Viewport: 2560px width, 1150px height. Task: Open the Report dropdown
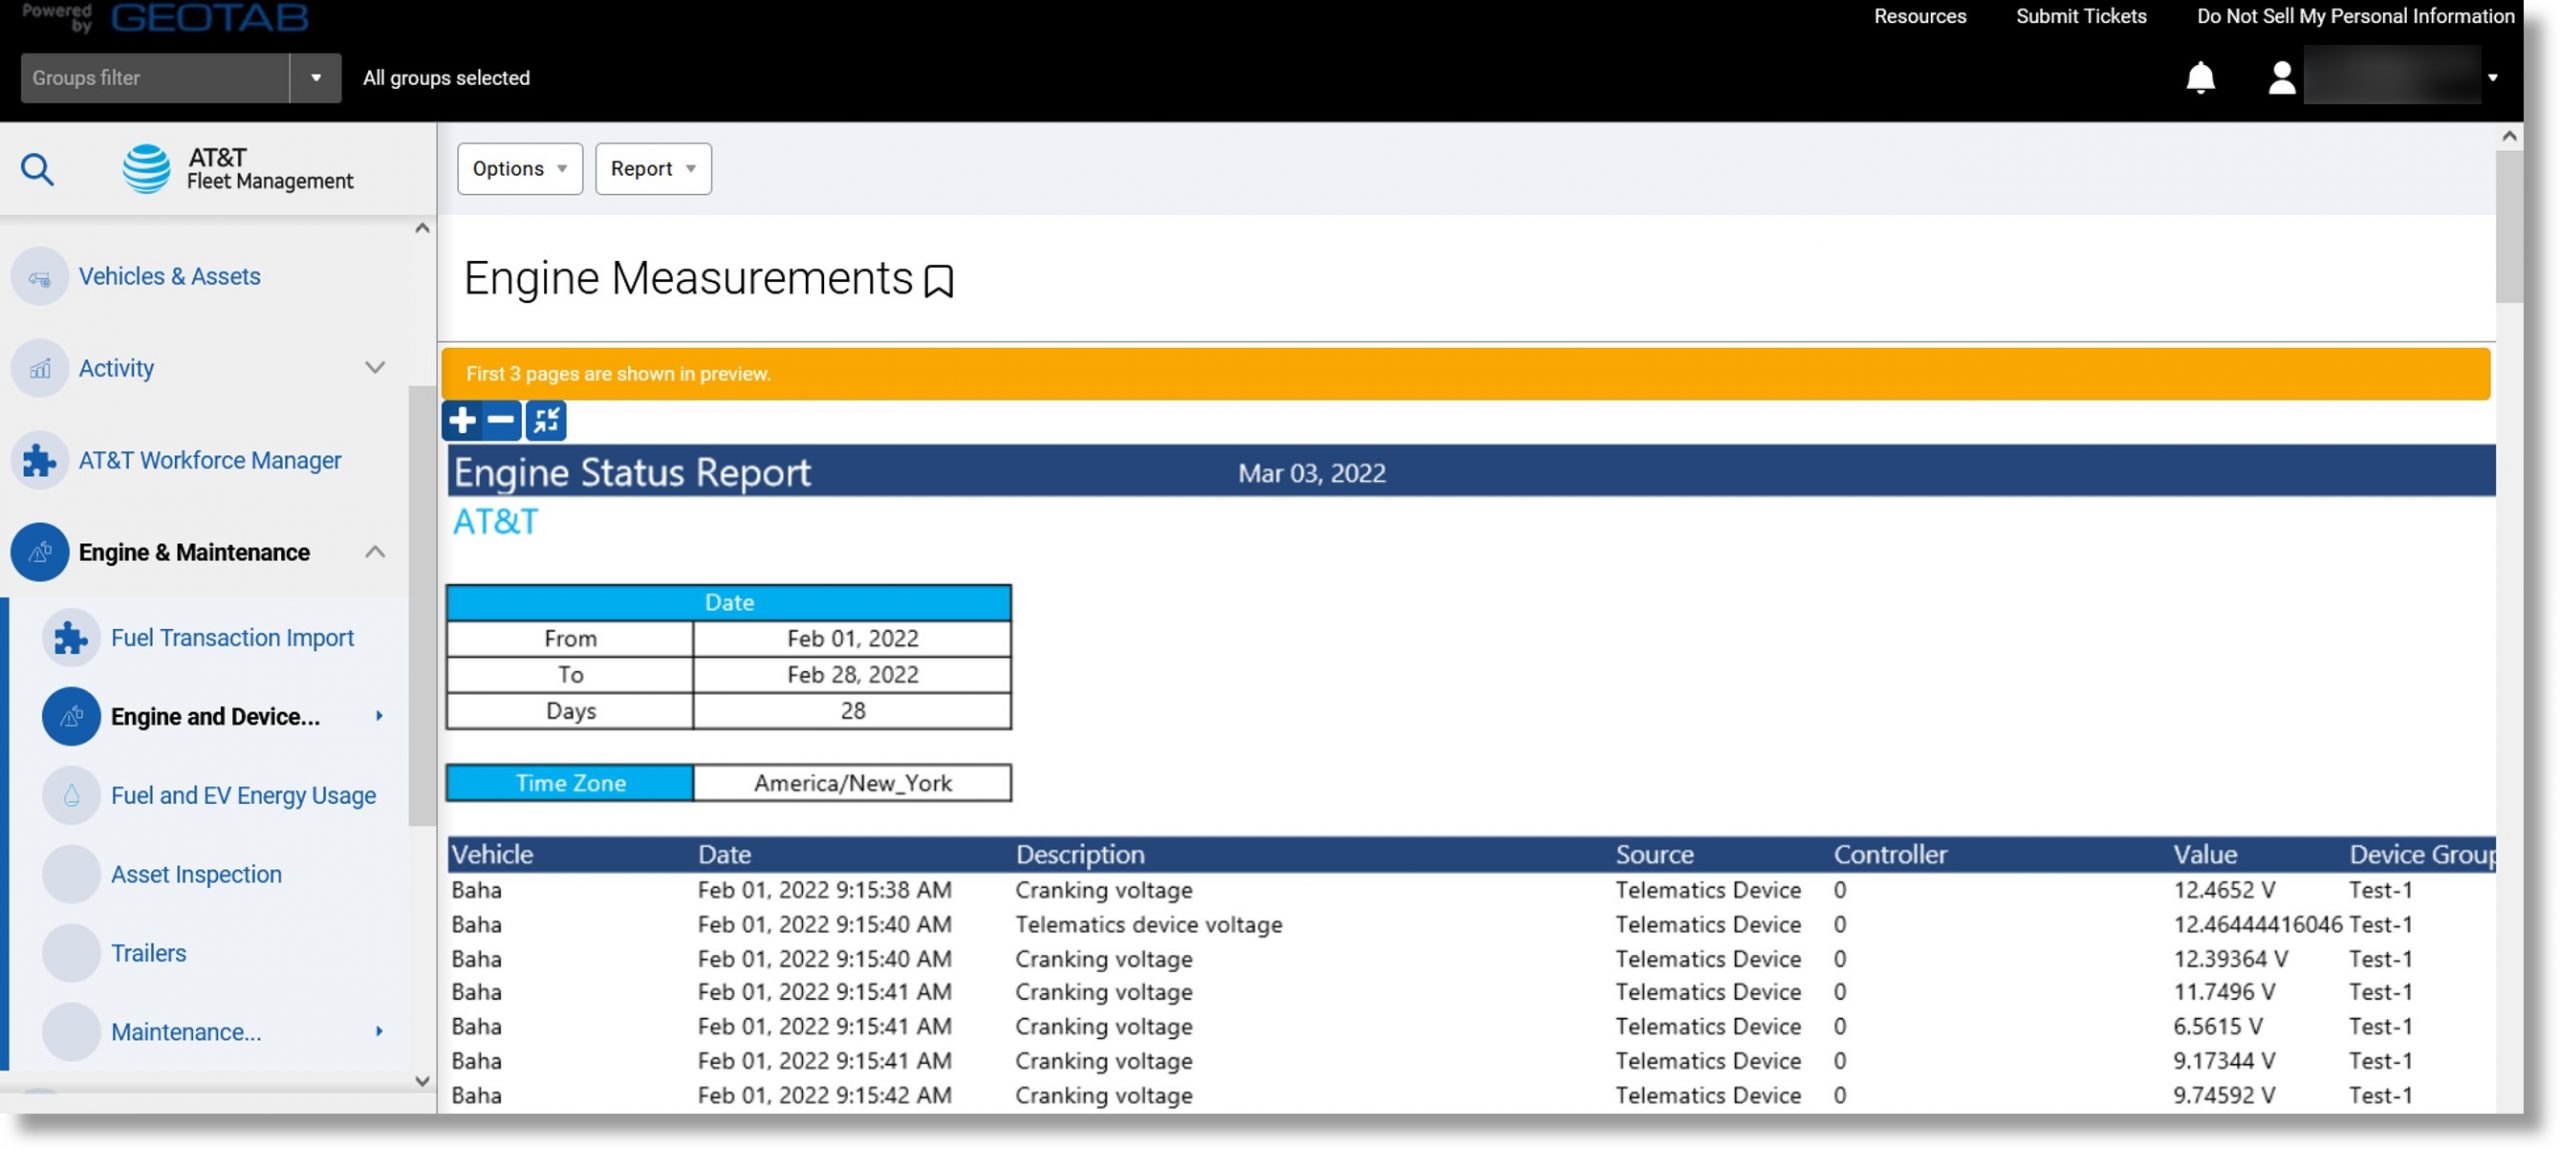(x=653, y=169)
